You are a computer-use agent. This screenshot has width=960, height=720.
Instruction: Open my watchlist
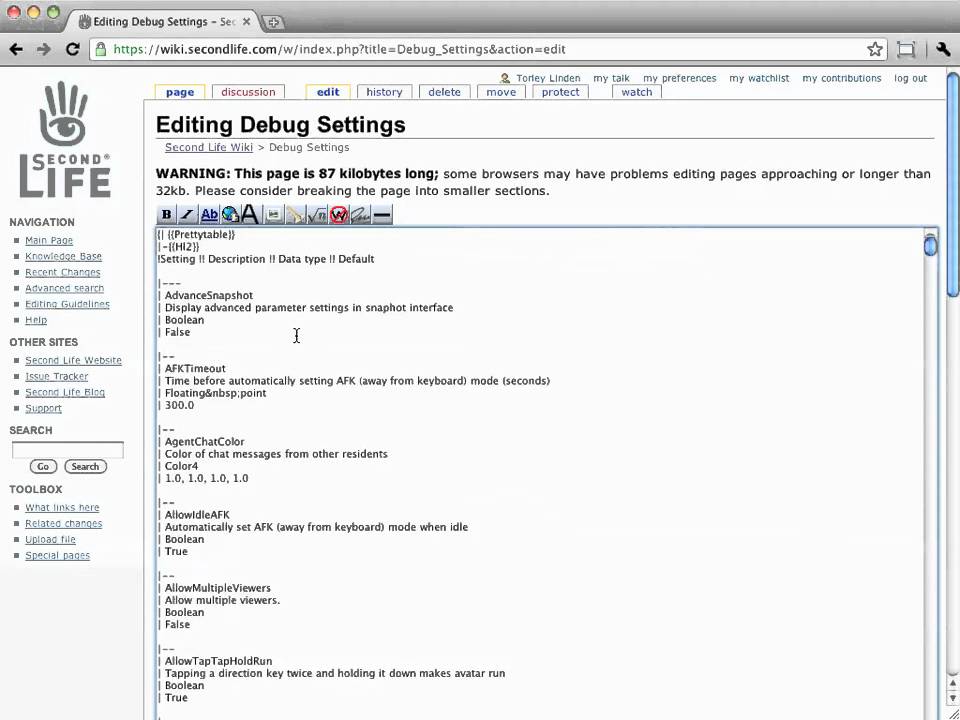click(759, 78)
